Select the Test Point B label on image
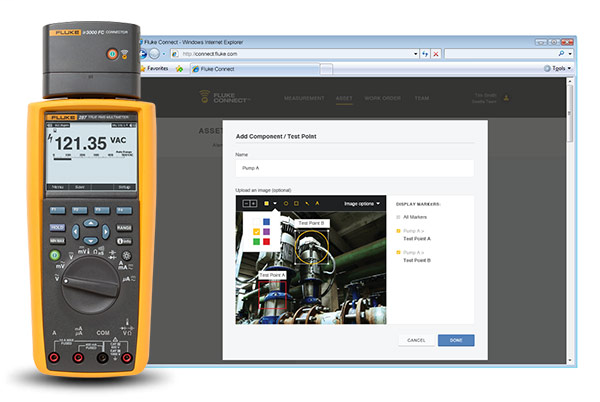The image size is (600, 402). click(311, 223)
